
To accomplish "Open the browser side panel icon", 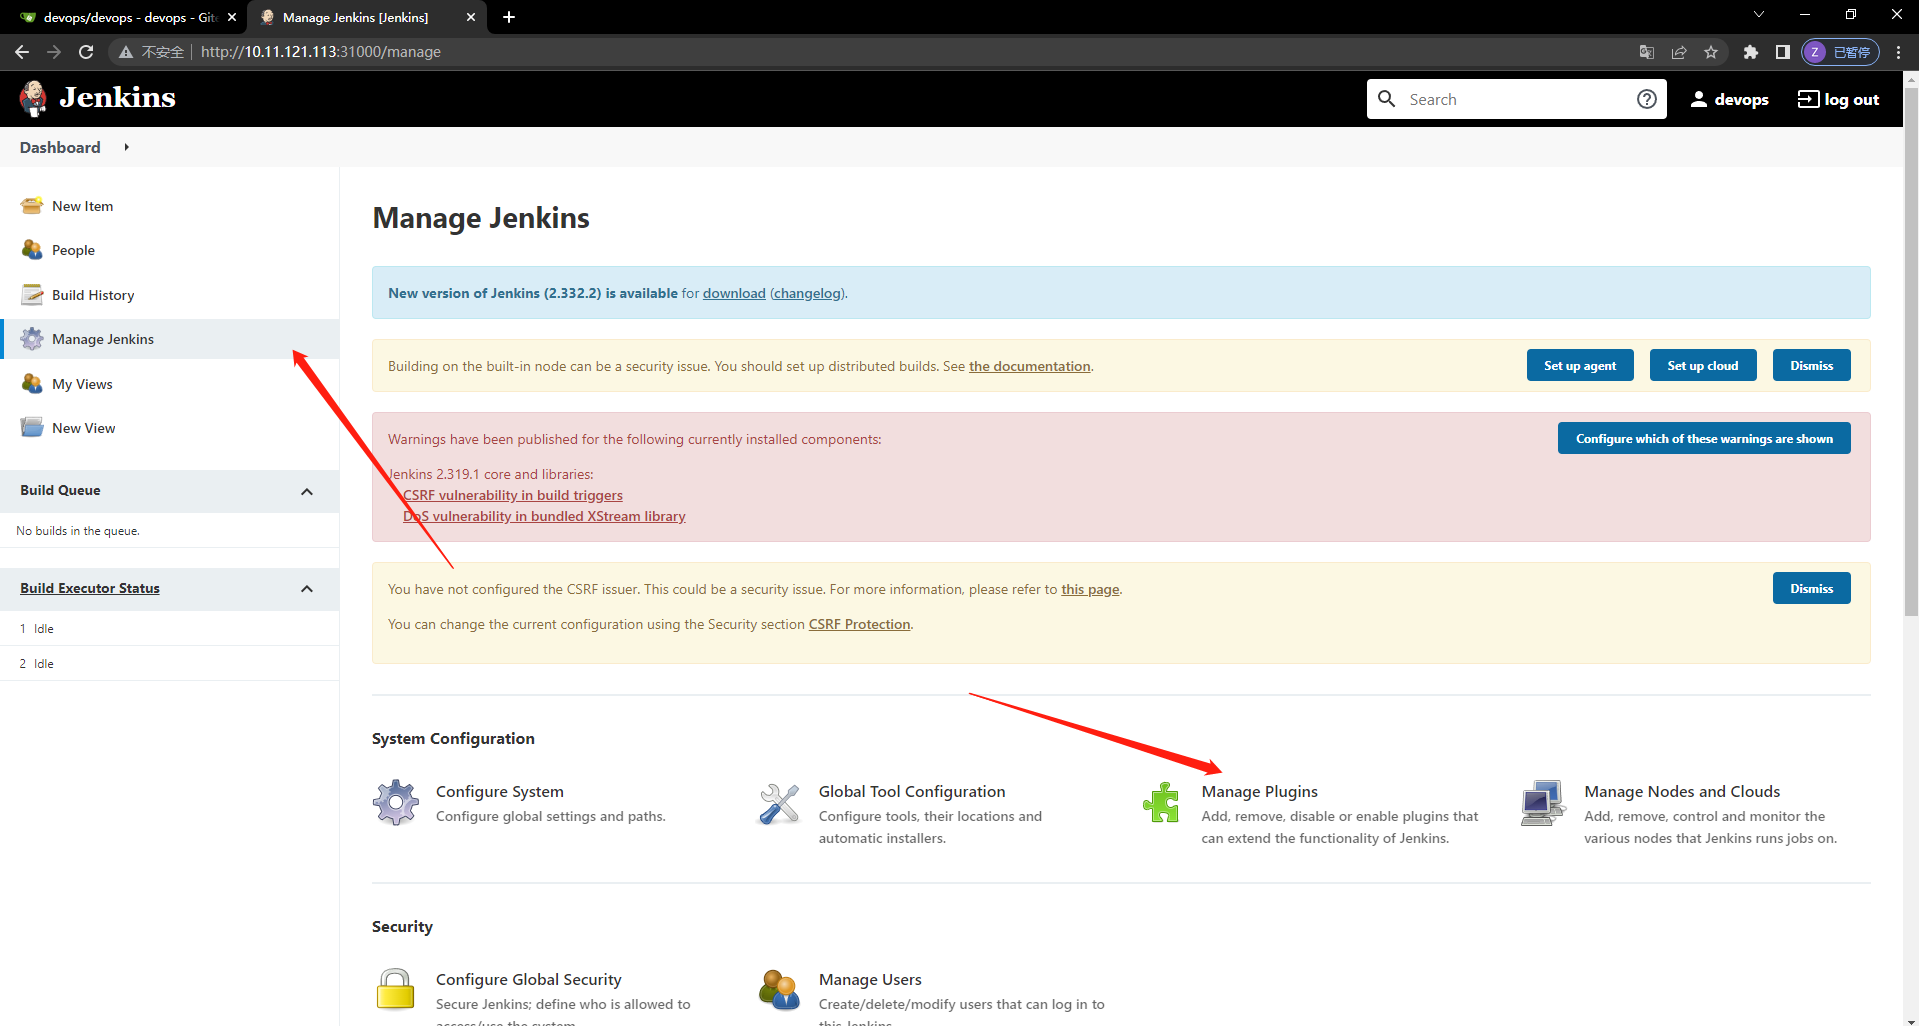I will click(1782, 52).
